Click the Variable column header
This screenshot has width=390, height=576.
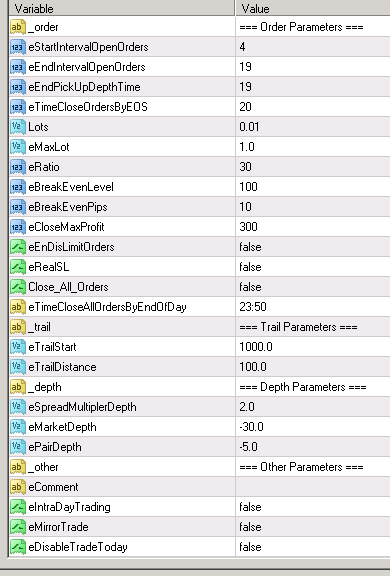point(122,8)
